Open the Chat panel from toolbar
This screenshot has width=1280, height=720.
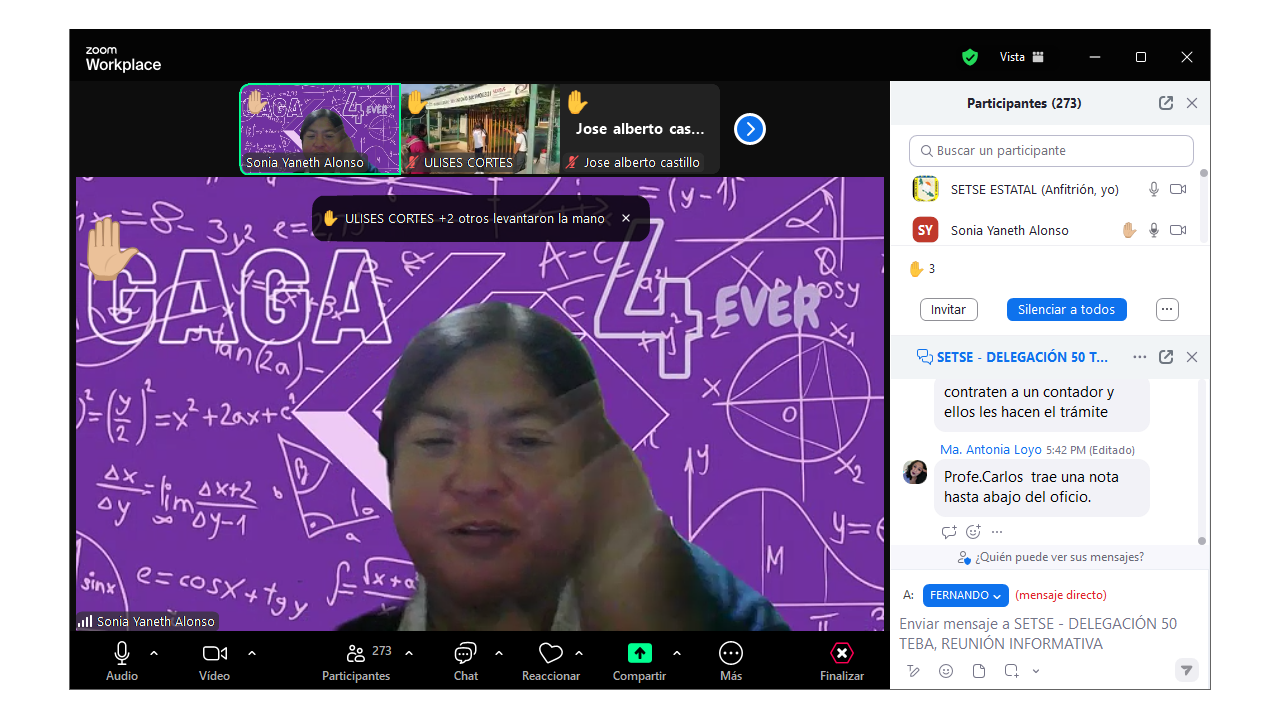point(465,654)
